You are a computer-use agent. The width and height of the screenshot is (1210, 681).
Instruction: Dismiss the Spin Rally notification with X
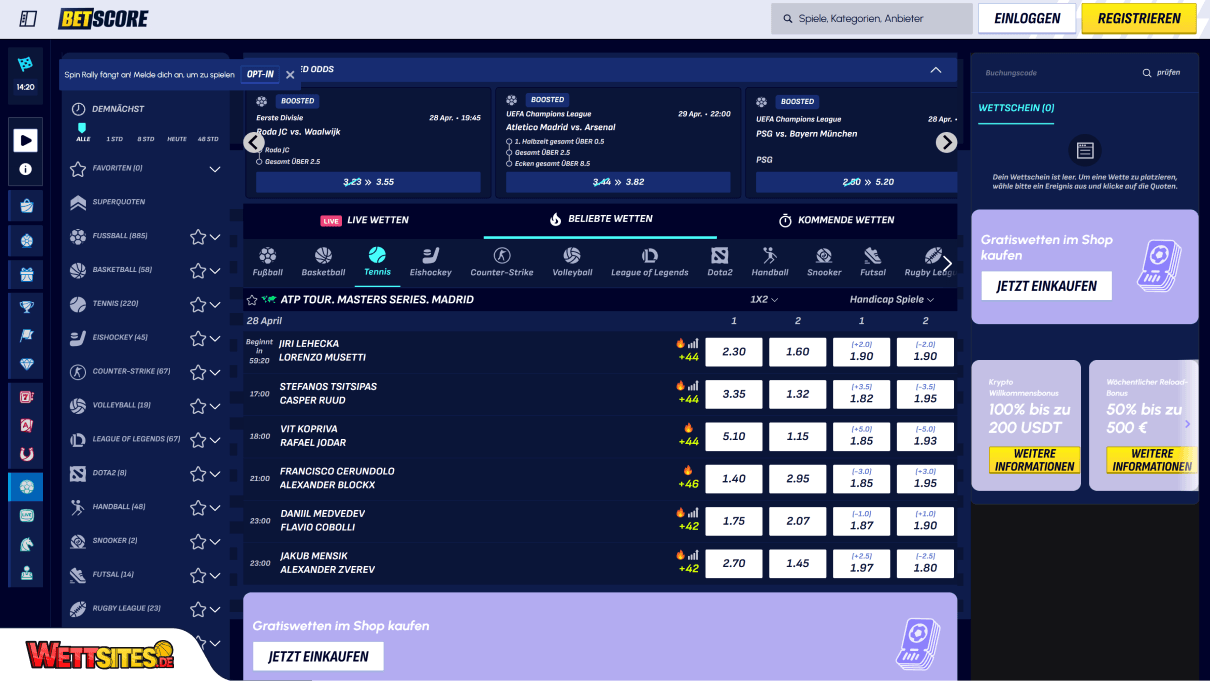pyautogui.click(x=290, y=74)
